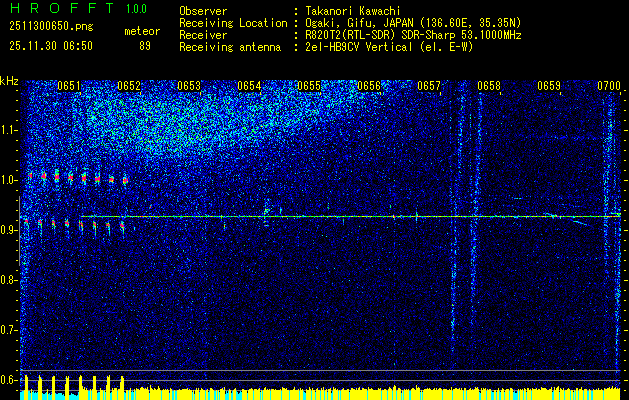Click the 0657 time marker
The width and height of the screenshot is (629, 400).
pyautogui.click(x=429, y=86)
